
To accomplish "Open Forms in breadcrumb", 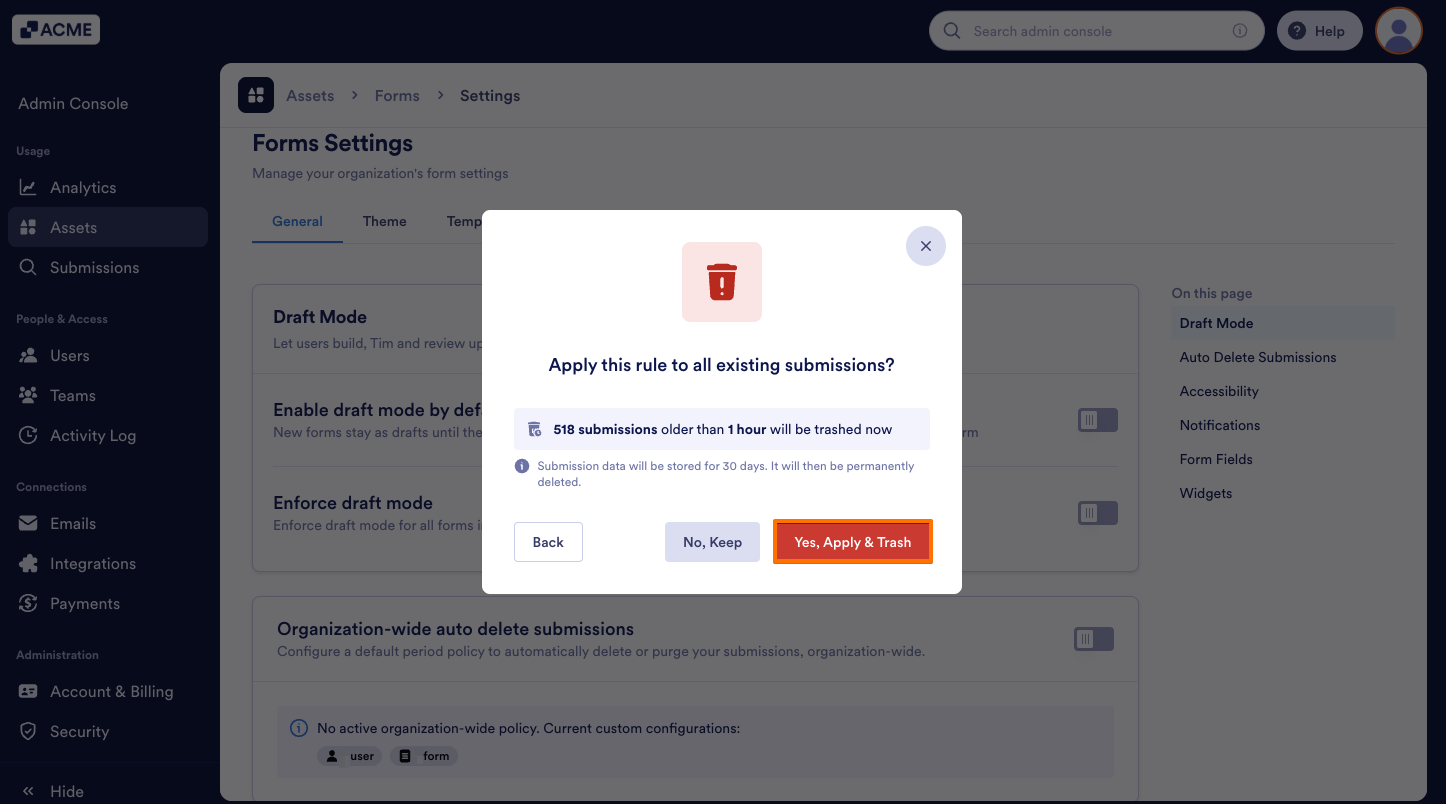I will (397, 95).
